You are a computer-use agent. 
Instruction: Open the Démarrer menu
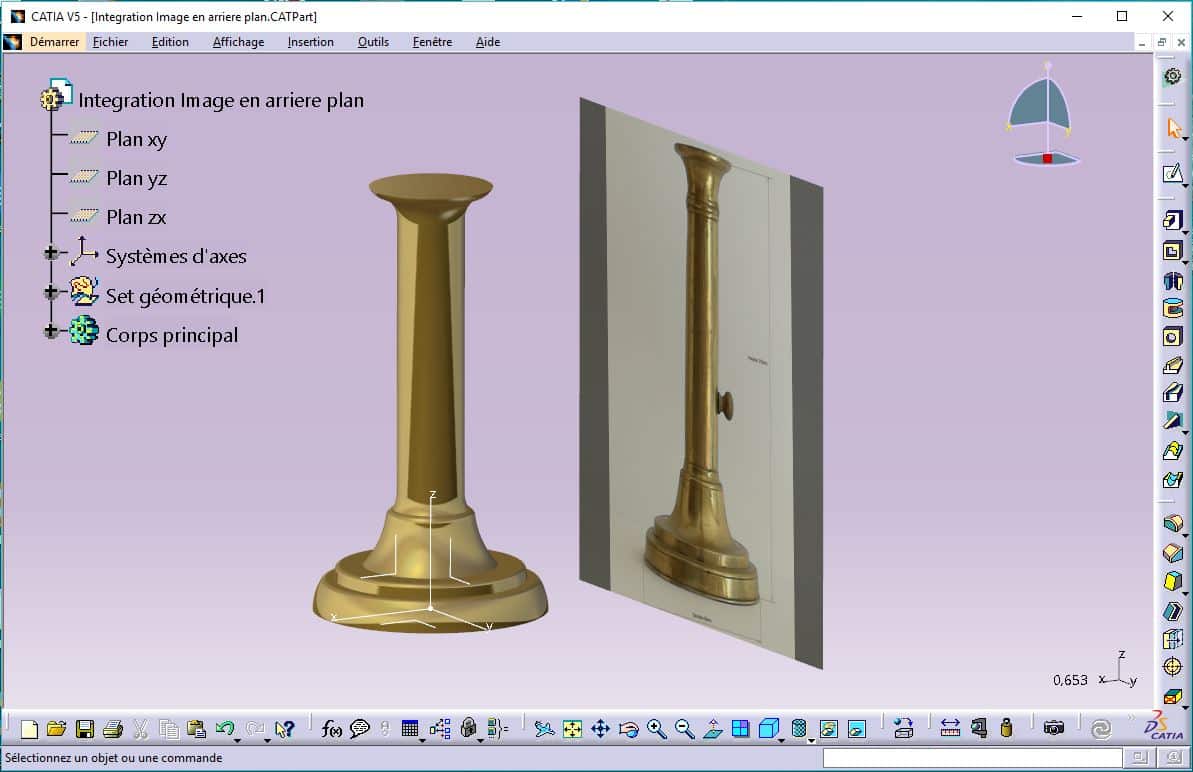point(54,42)
